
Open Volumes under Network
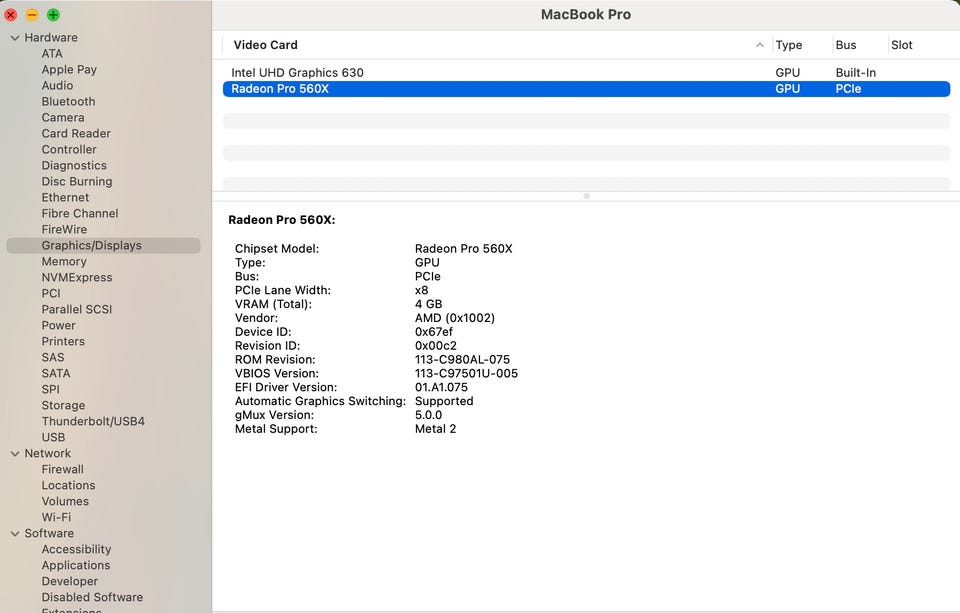click(x=66, y=501)
